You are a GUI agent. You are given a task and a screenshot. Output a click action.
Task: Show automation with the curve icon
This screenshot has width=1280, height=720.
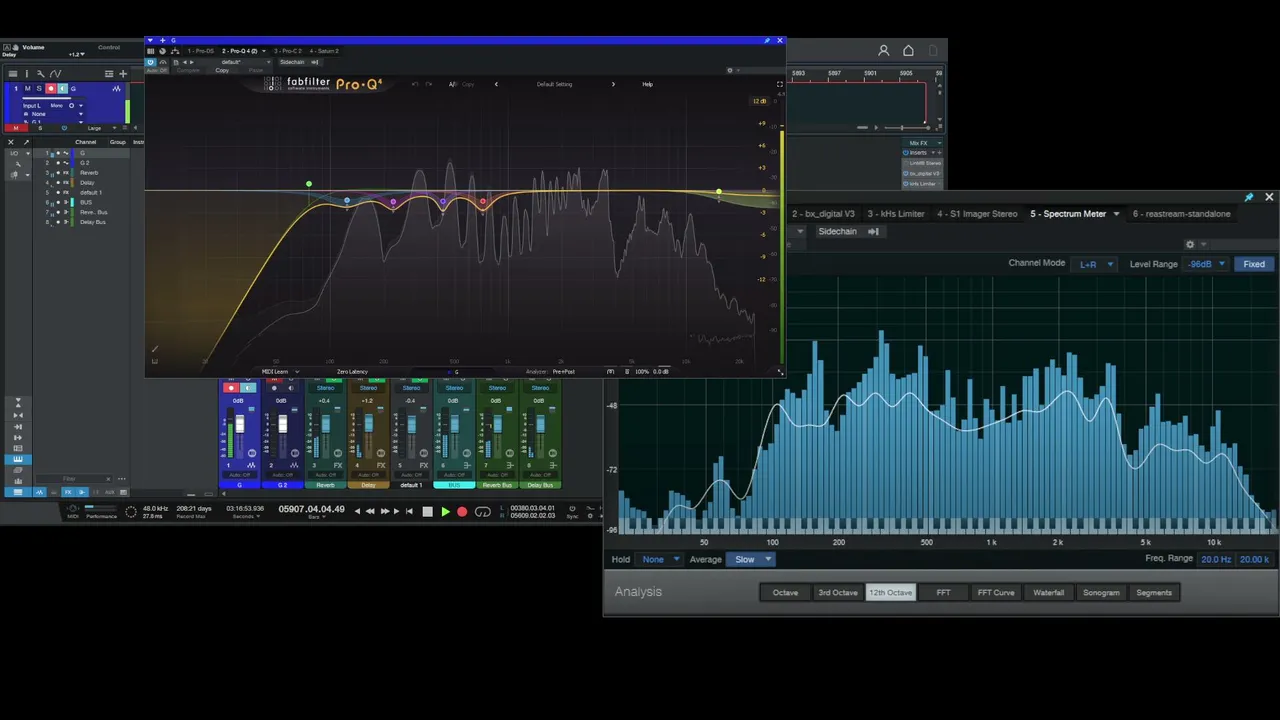(x=56, y=73)
